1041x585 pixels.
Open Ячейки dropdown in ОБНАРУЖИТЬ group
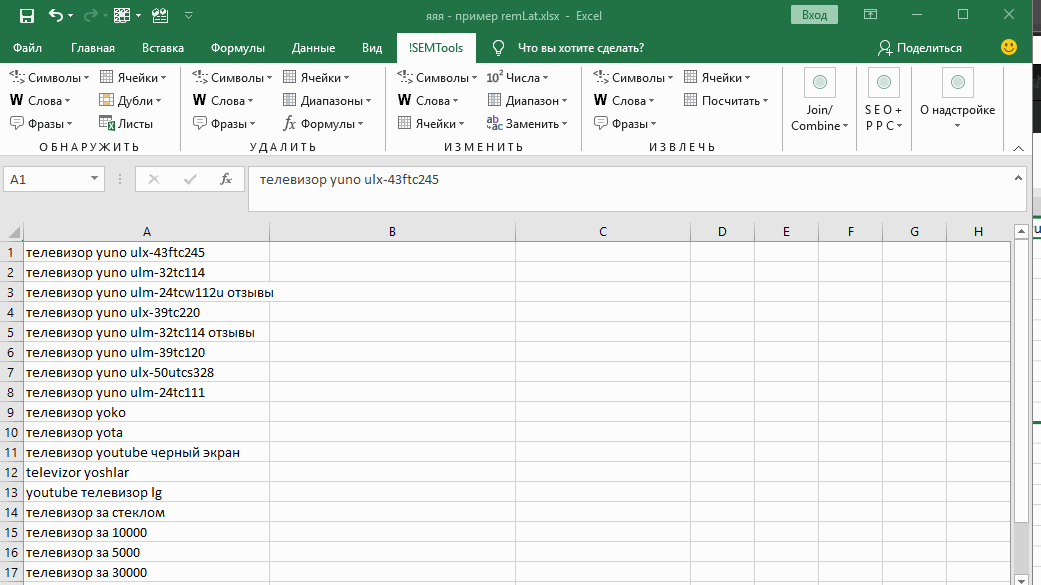point(133,78)
